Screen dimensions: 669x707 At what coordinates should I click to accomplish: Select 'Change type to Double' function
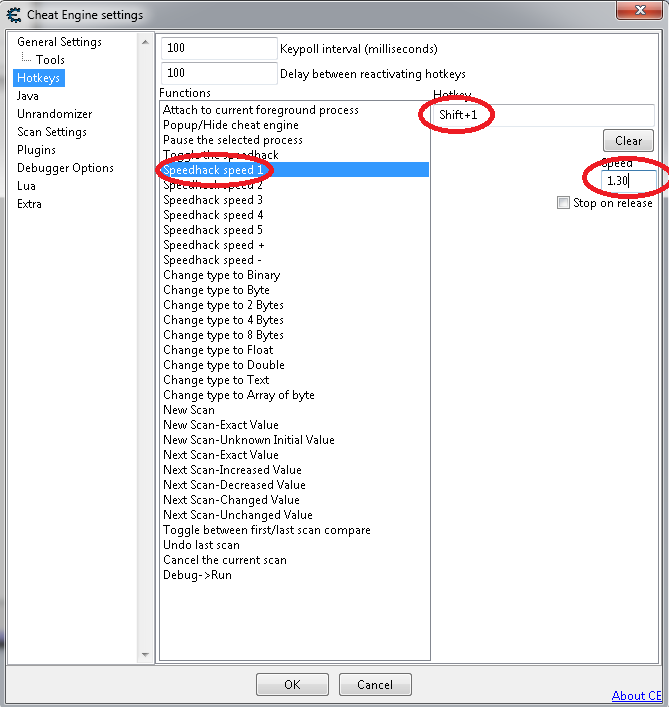[x=295, y=365]
